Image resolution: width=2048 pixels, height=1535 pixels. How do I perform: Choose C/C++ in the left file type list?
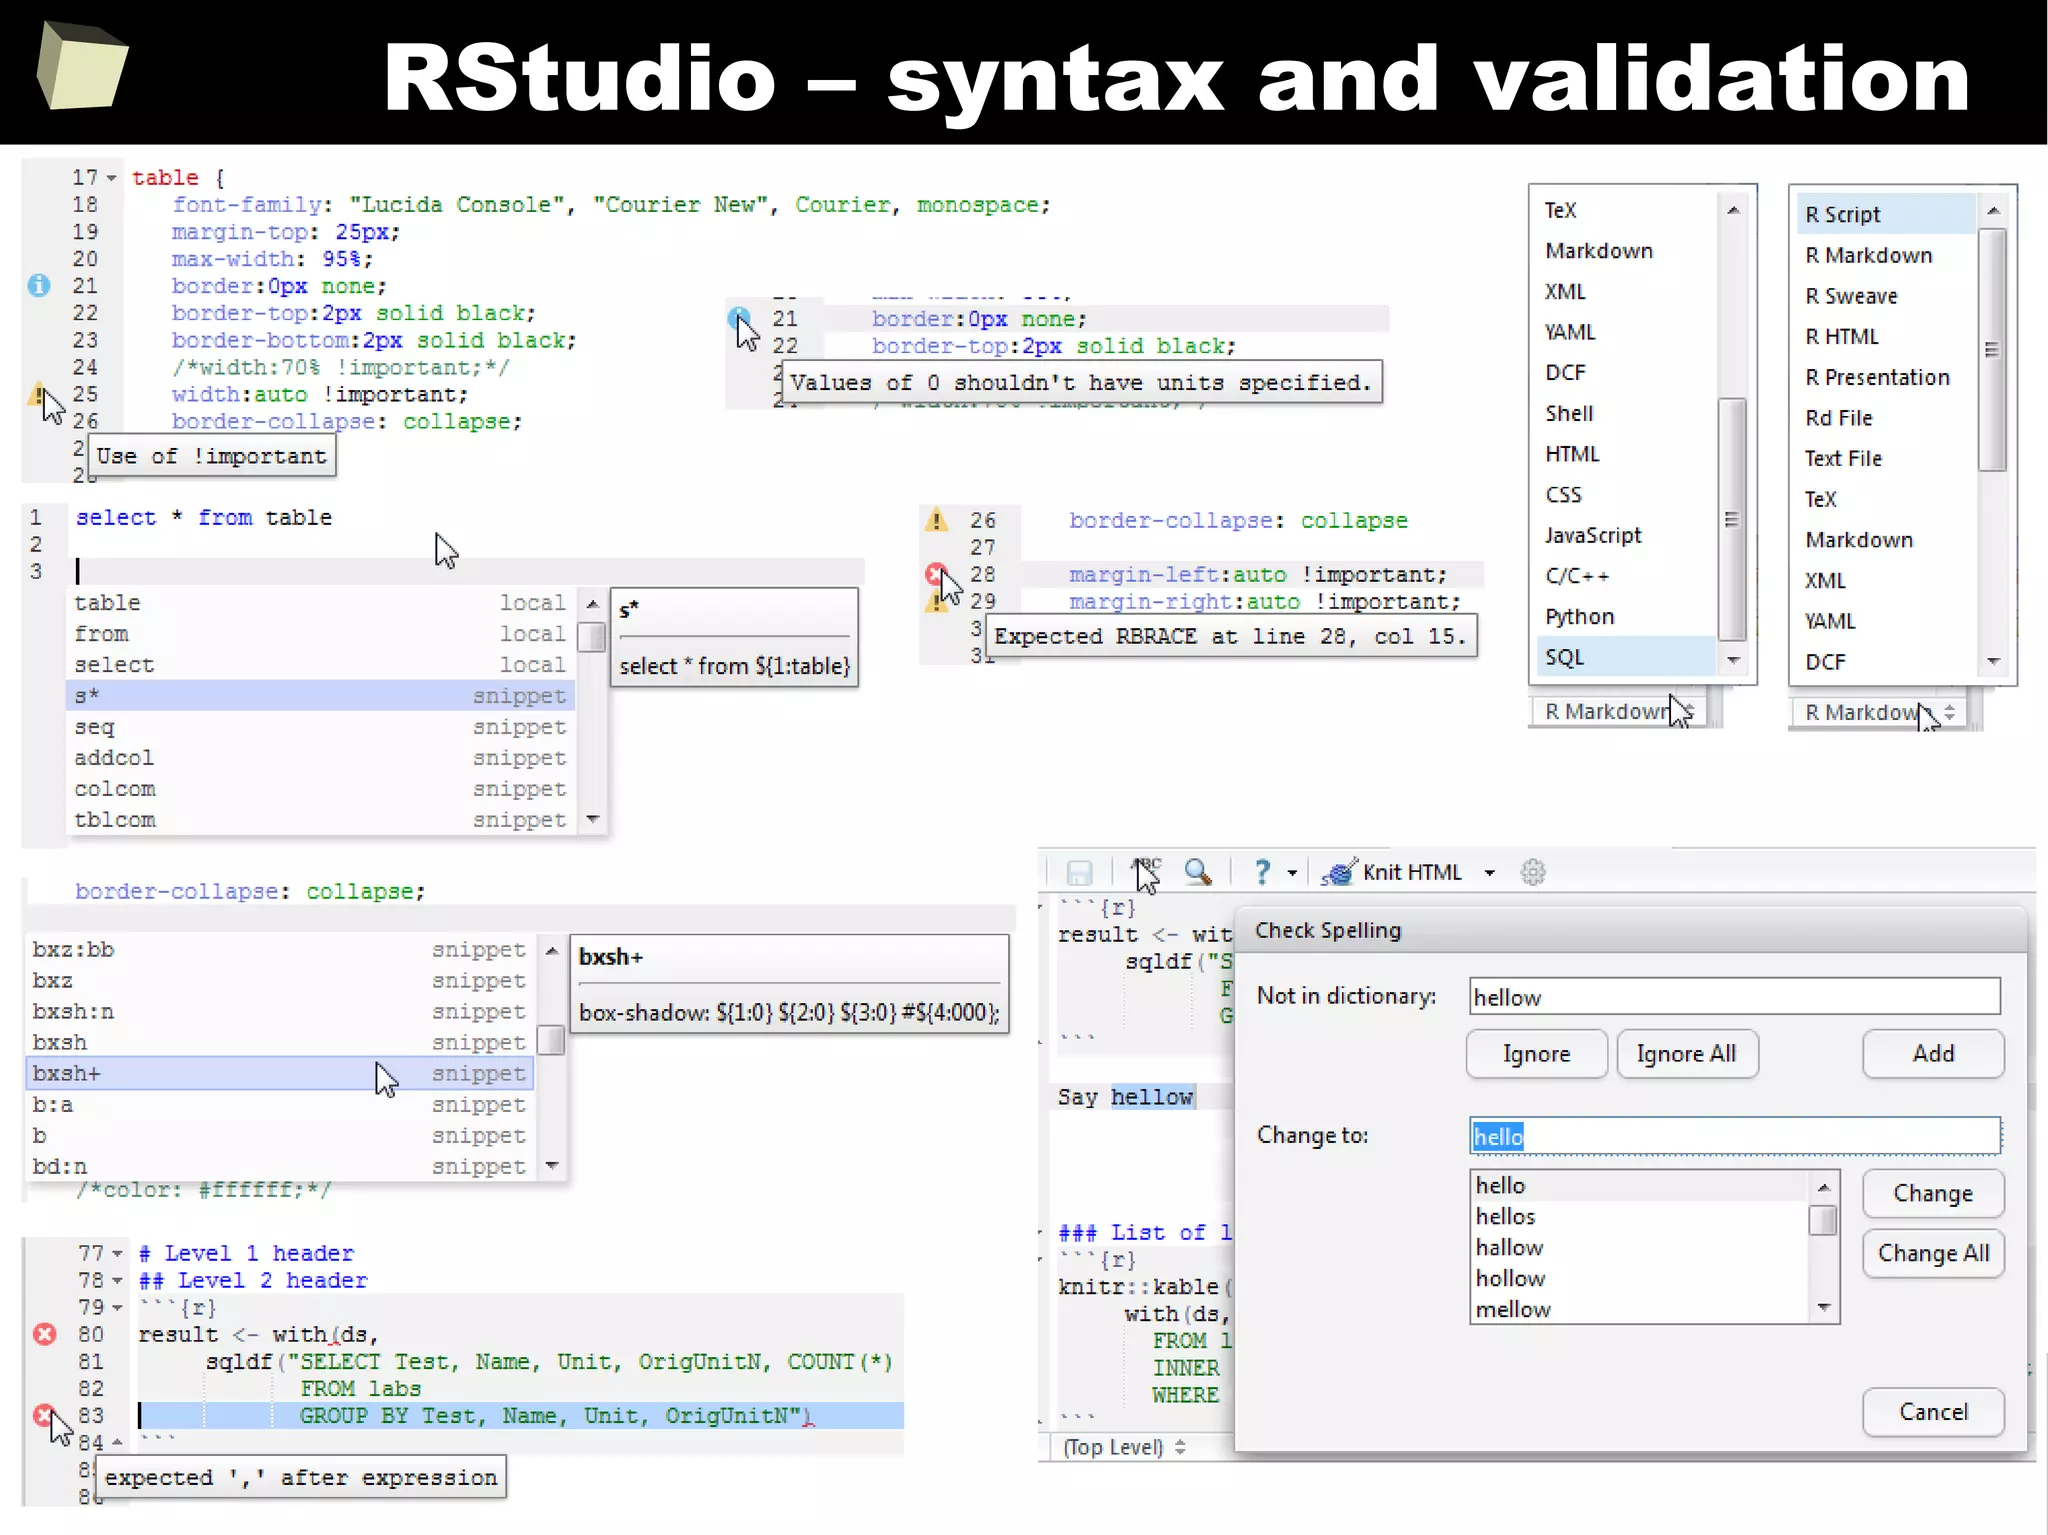1625,576
